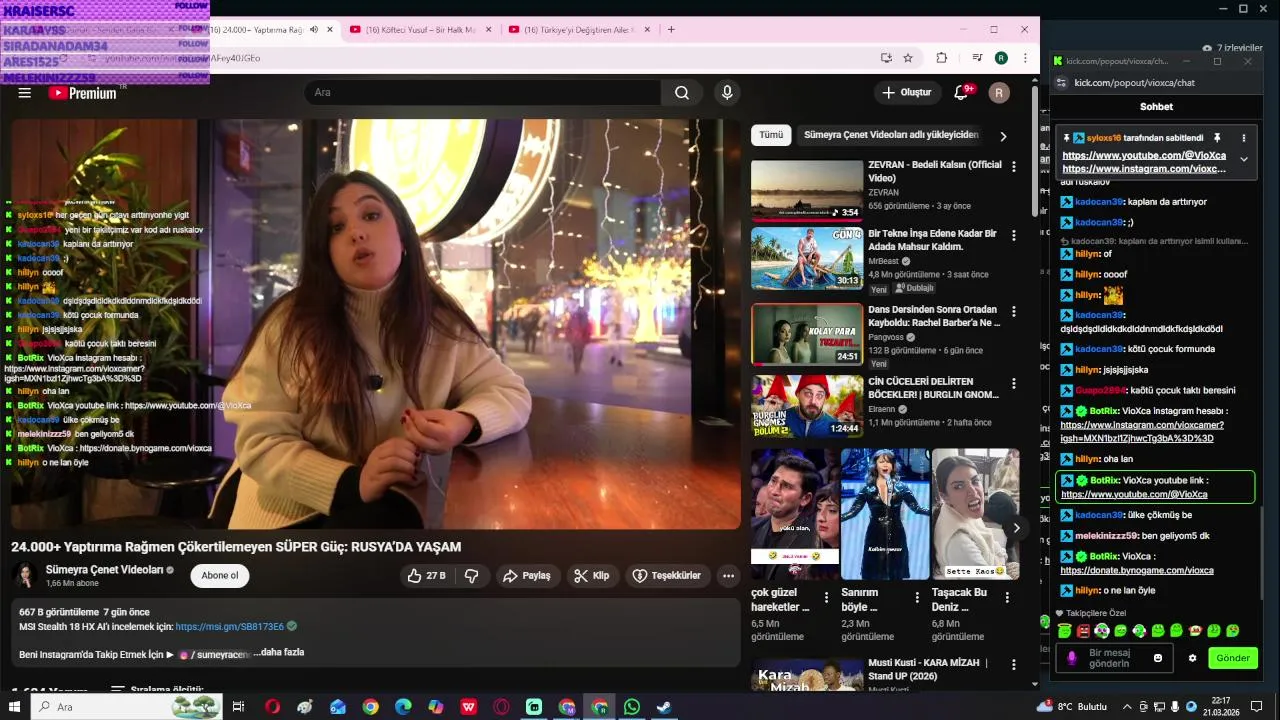This screenshot has width=1280, height=720.
Task: Expand description with ...daha fazla
Action: click(x=279, y=652)
